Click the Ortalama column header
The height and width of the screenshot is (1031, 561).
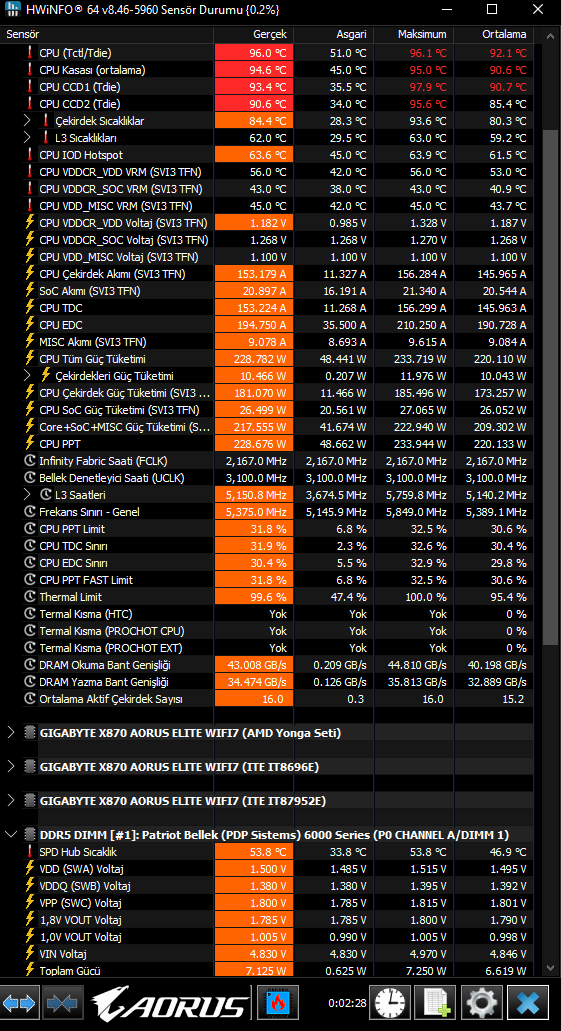(494, 34)
